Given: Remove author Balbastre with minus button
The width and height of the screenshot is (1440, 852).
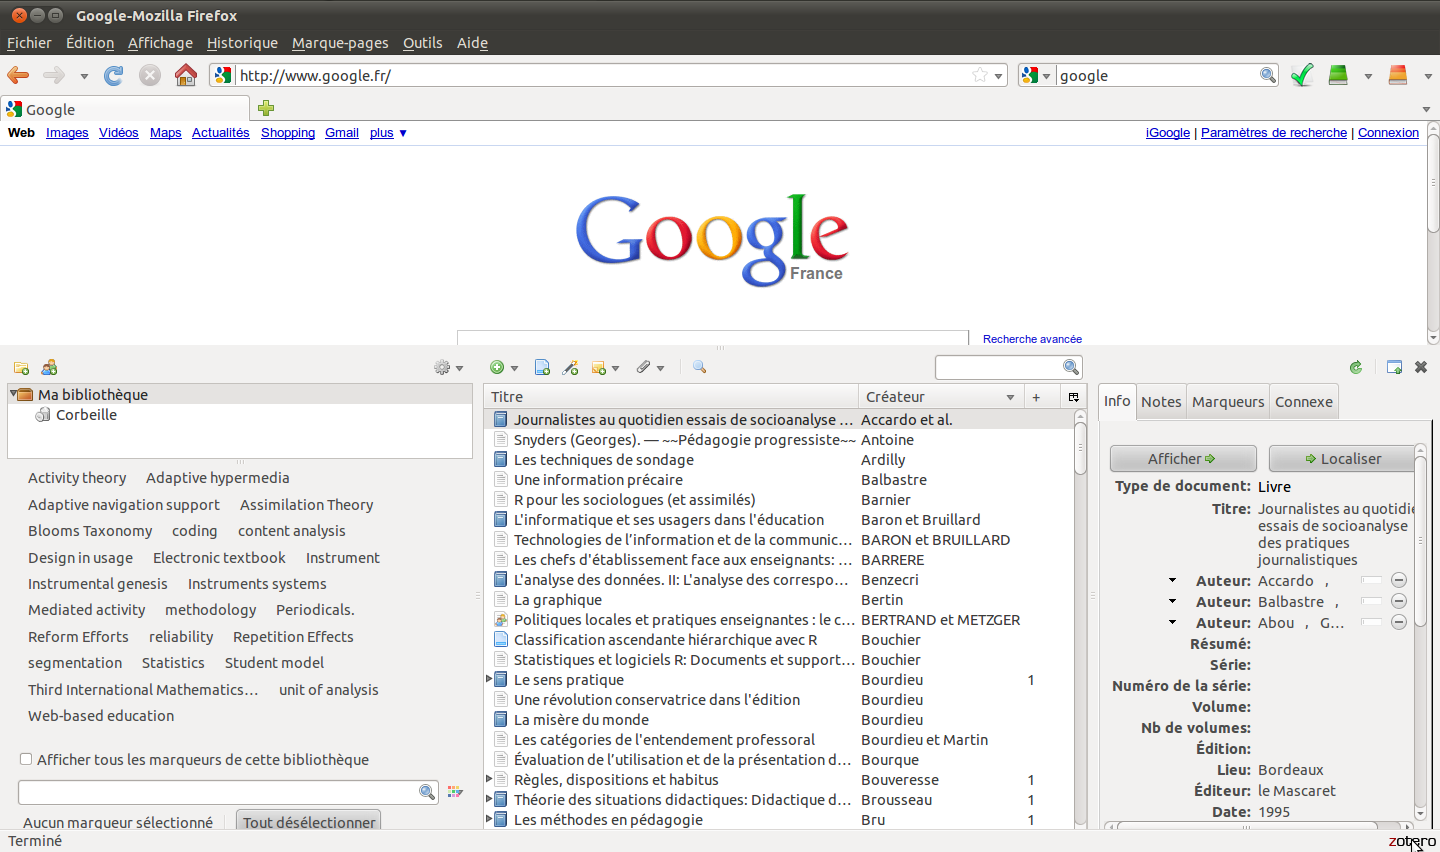Looking at the screenshot, I should (x=1399, y=602).
